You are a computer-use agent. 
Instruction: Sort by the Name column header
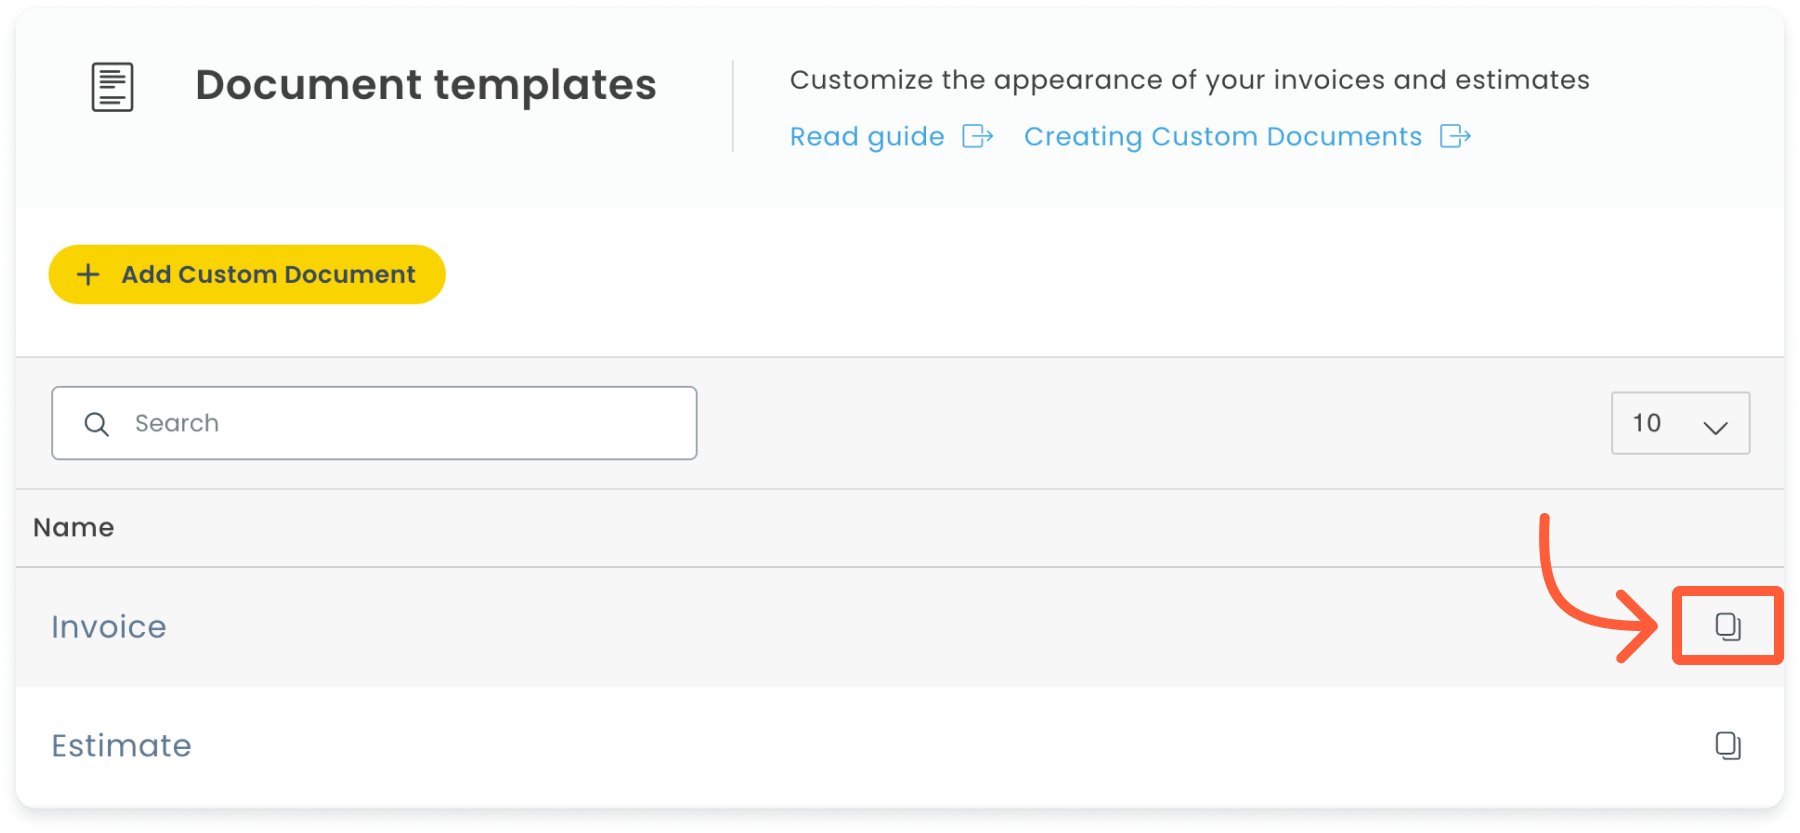tap(74, 527)
